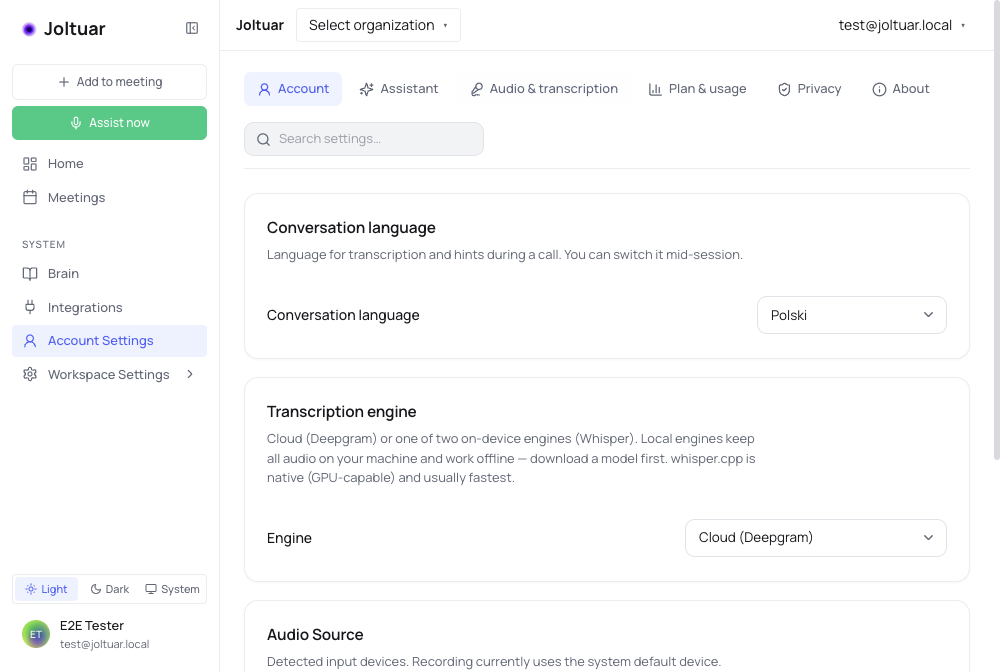Go to Meetings in sidebar

coord(110,198)
